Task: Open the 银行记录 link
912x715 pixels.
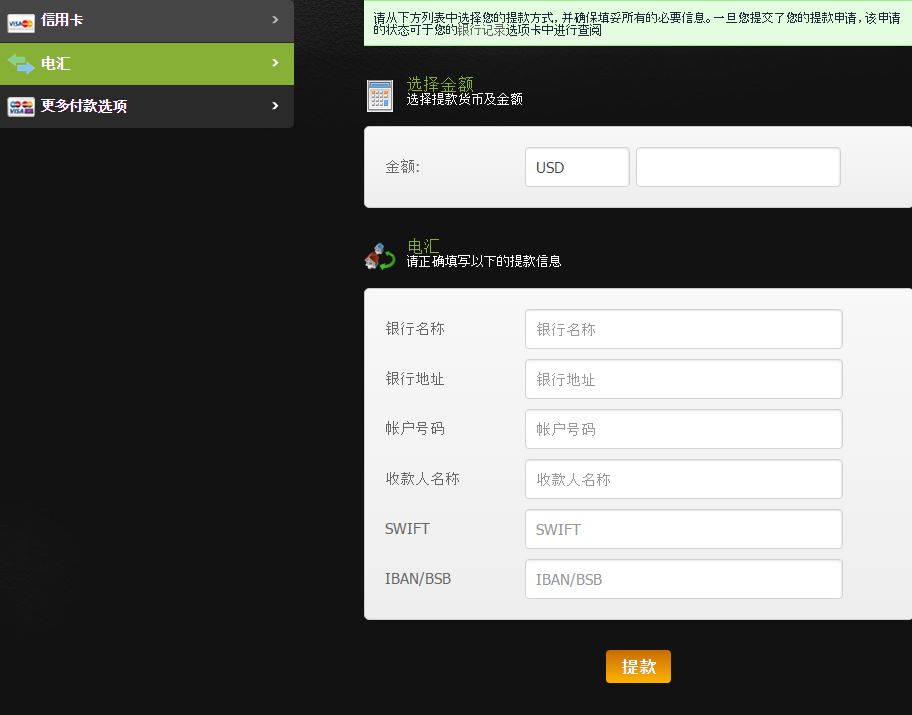Action: pyautogui.click(x=481, y=30)
